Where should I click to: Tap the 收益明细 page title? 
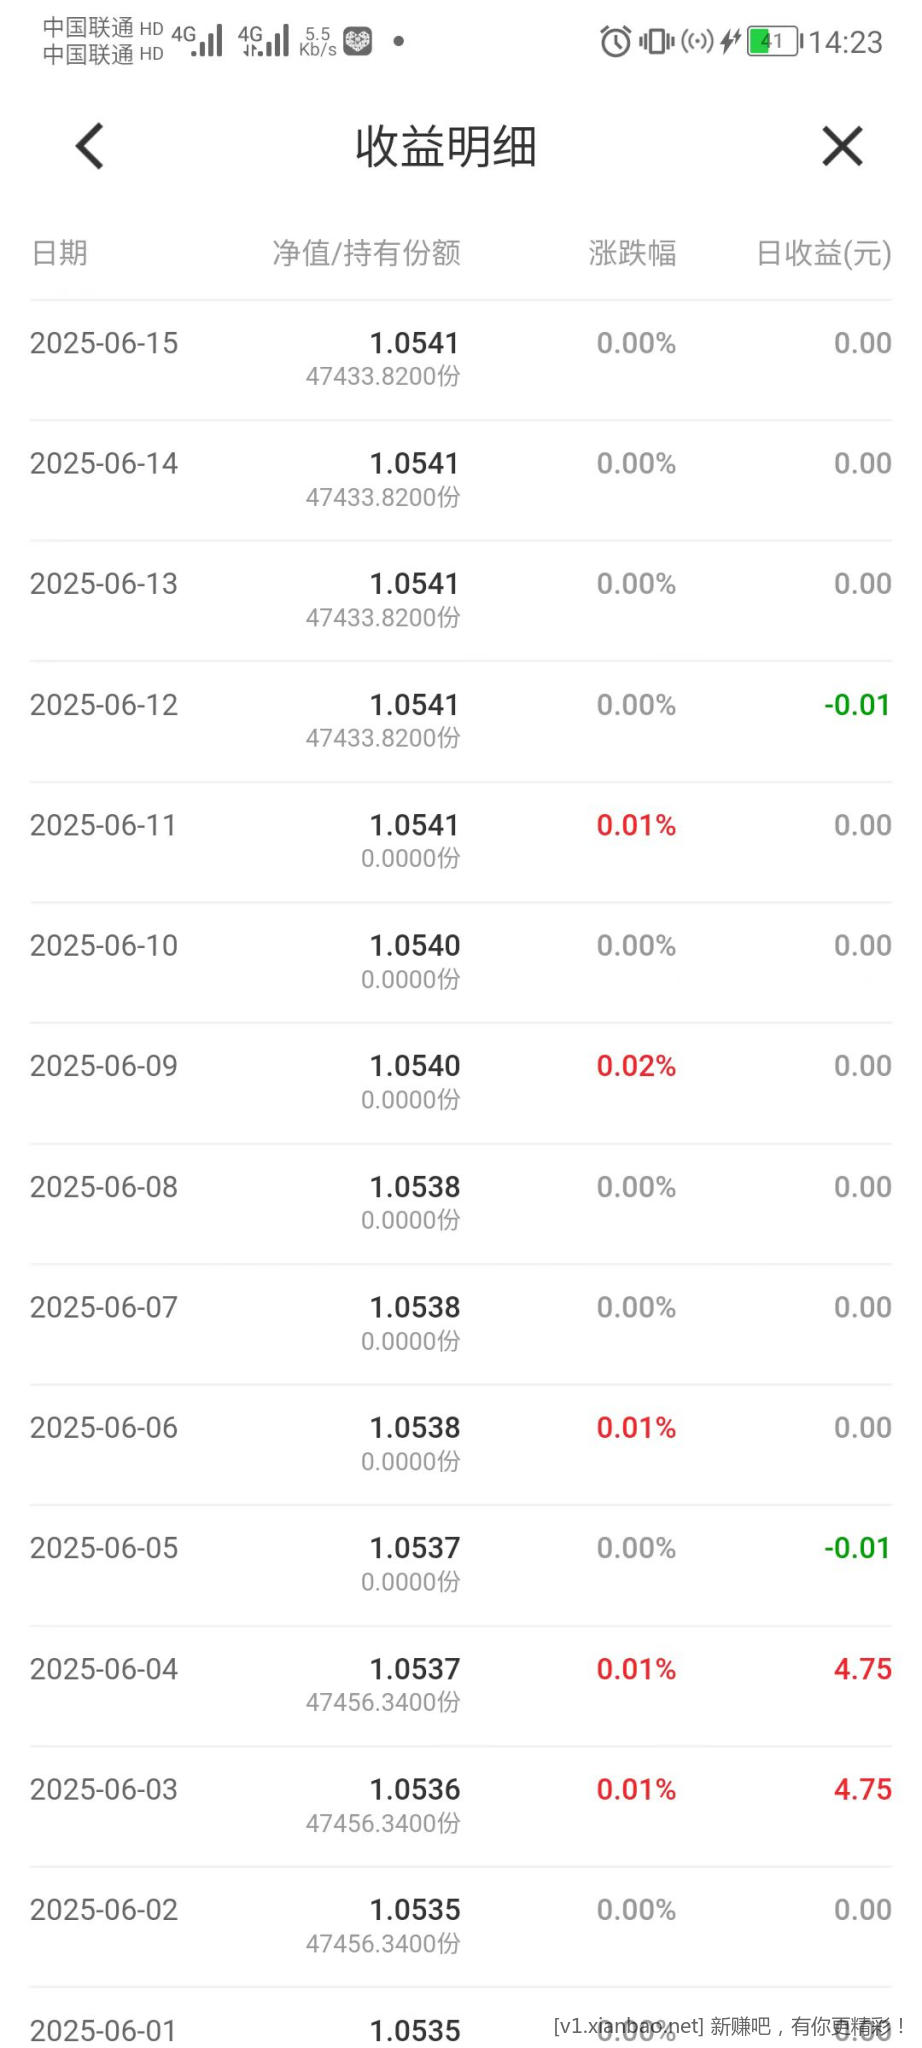(x=446, y=147)
